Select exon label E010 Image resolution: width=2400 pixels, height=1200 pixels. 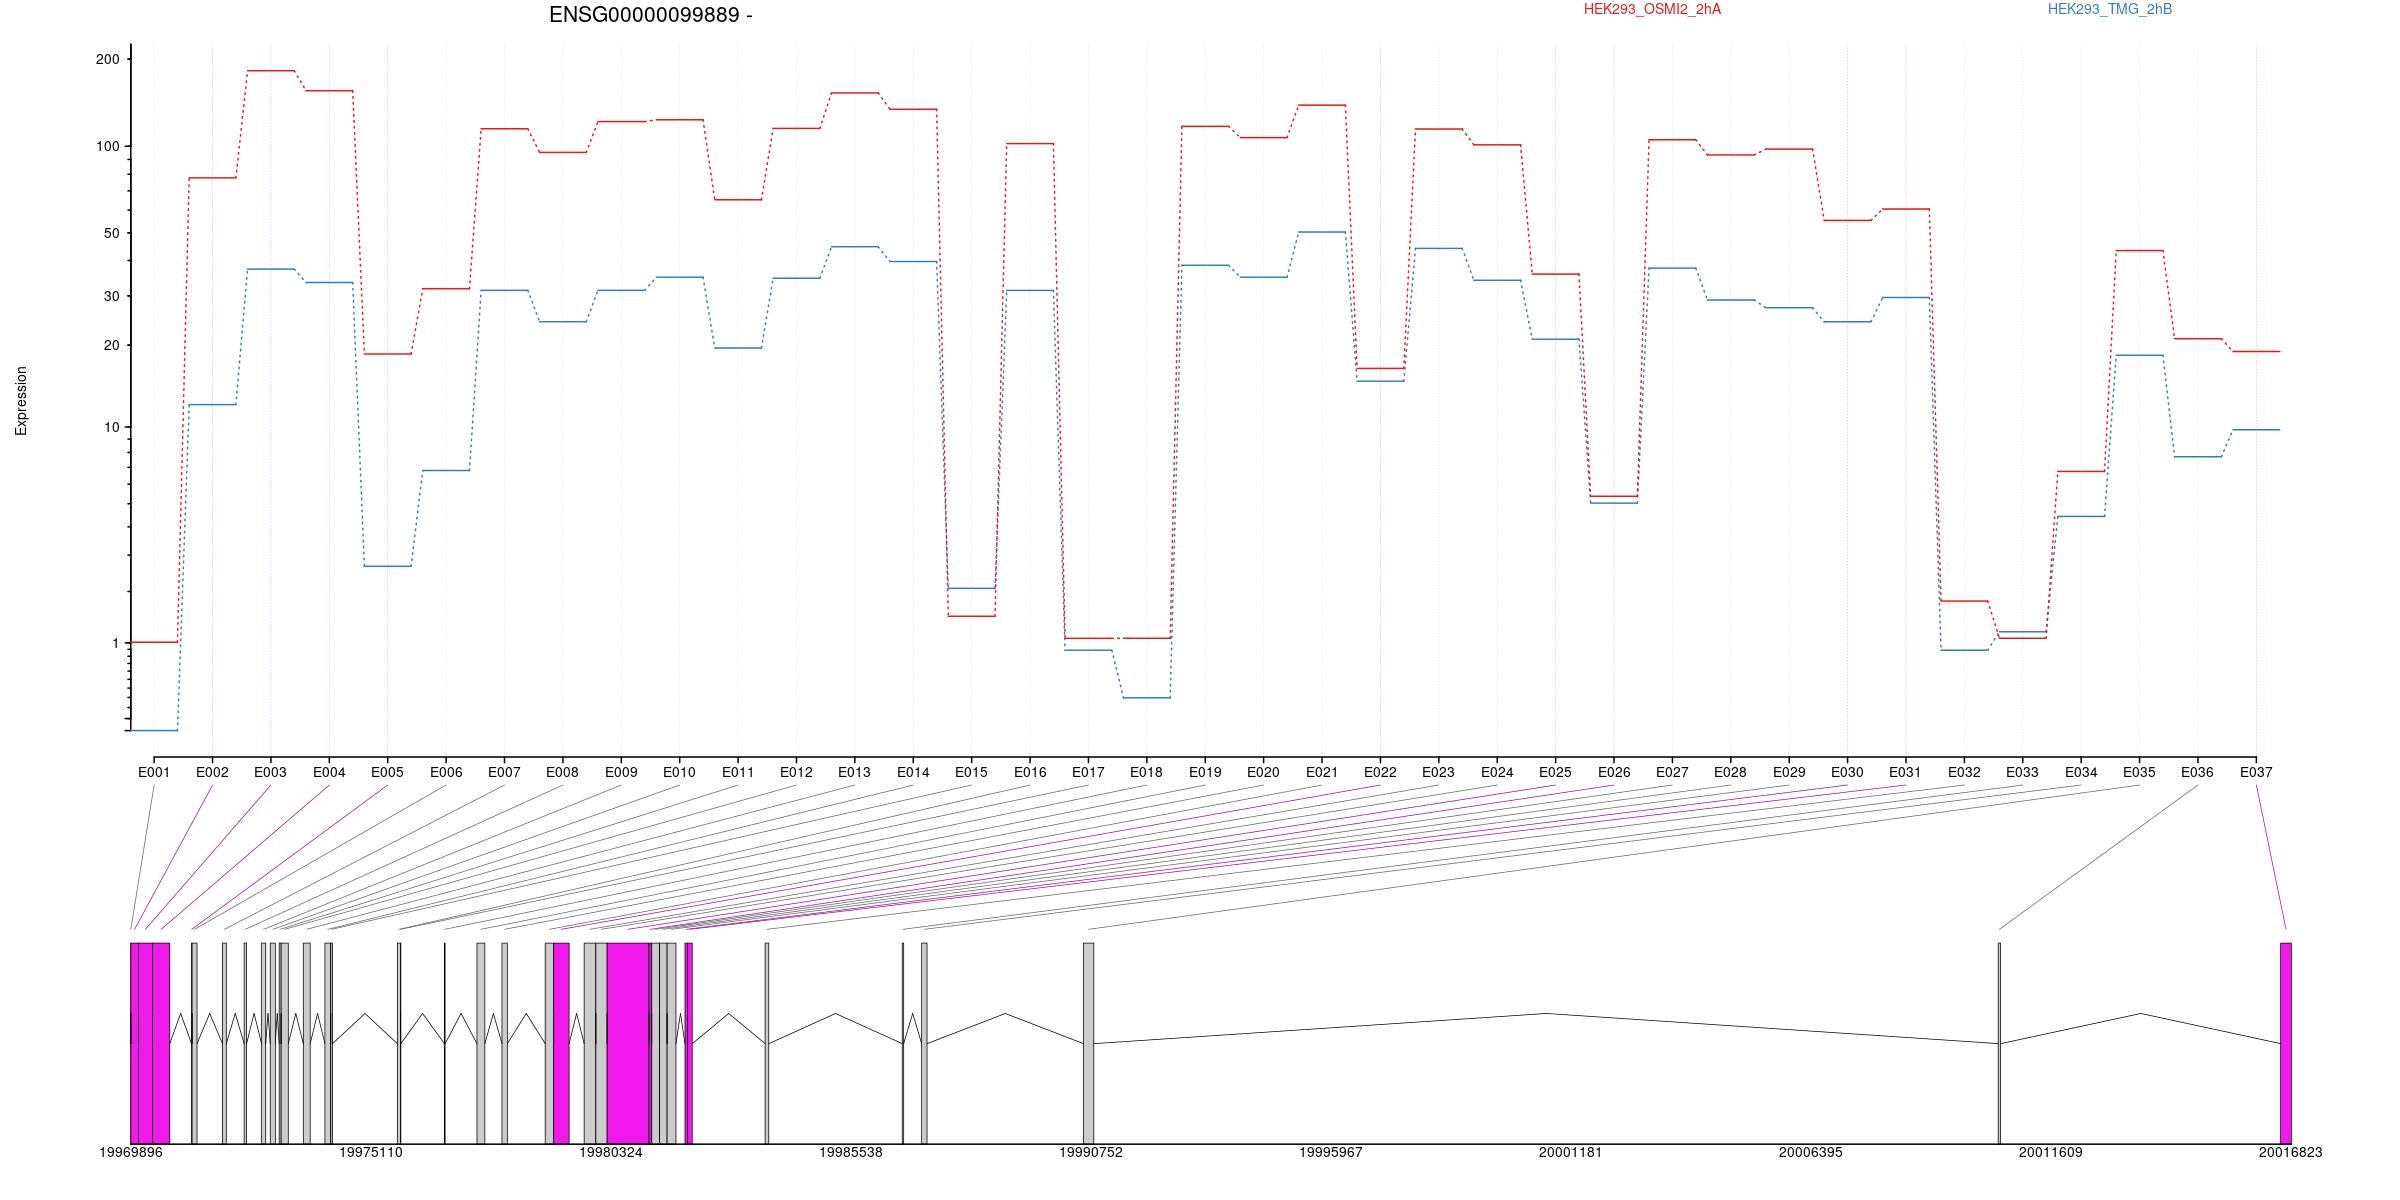pos(679,773)
